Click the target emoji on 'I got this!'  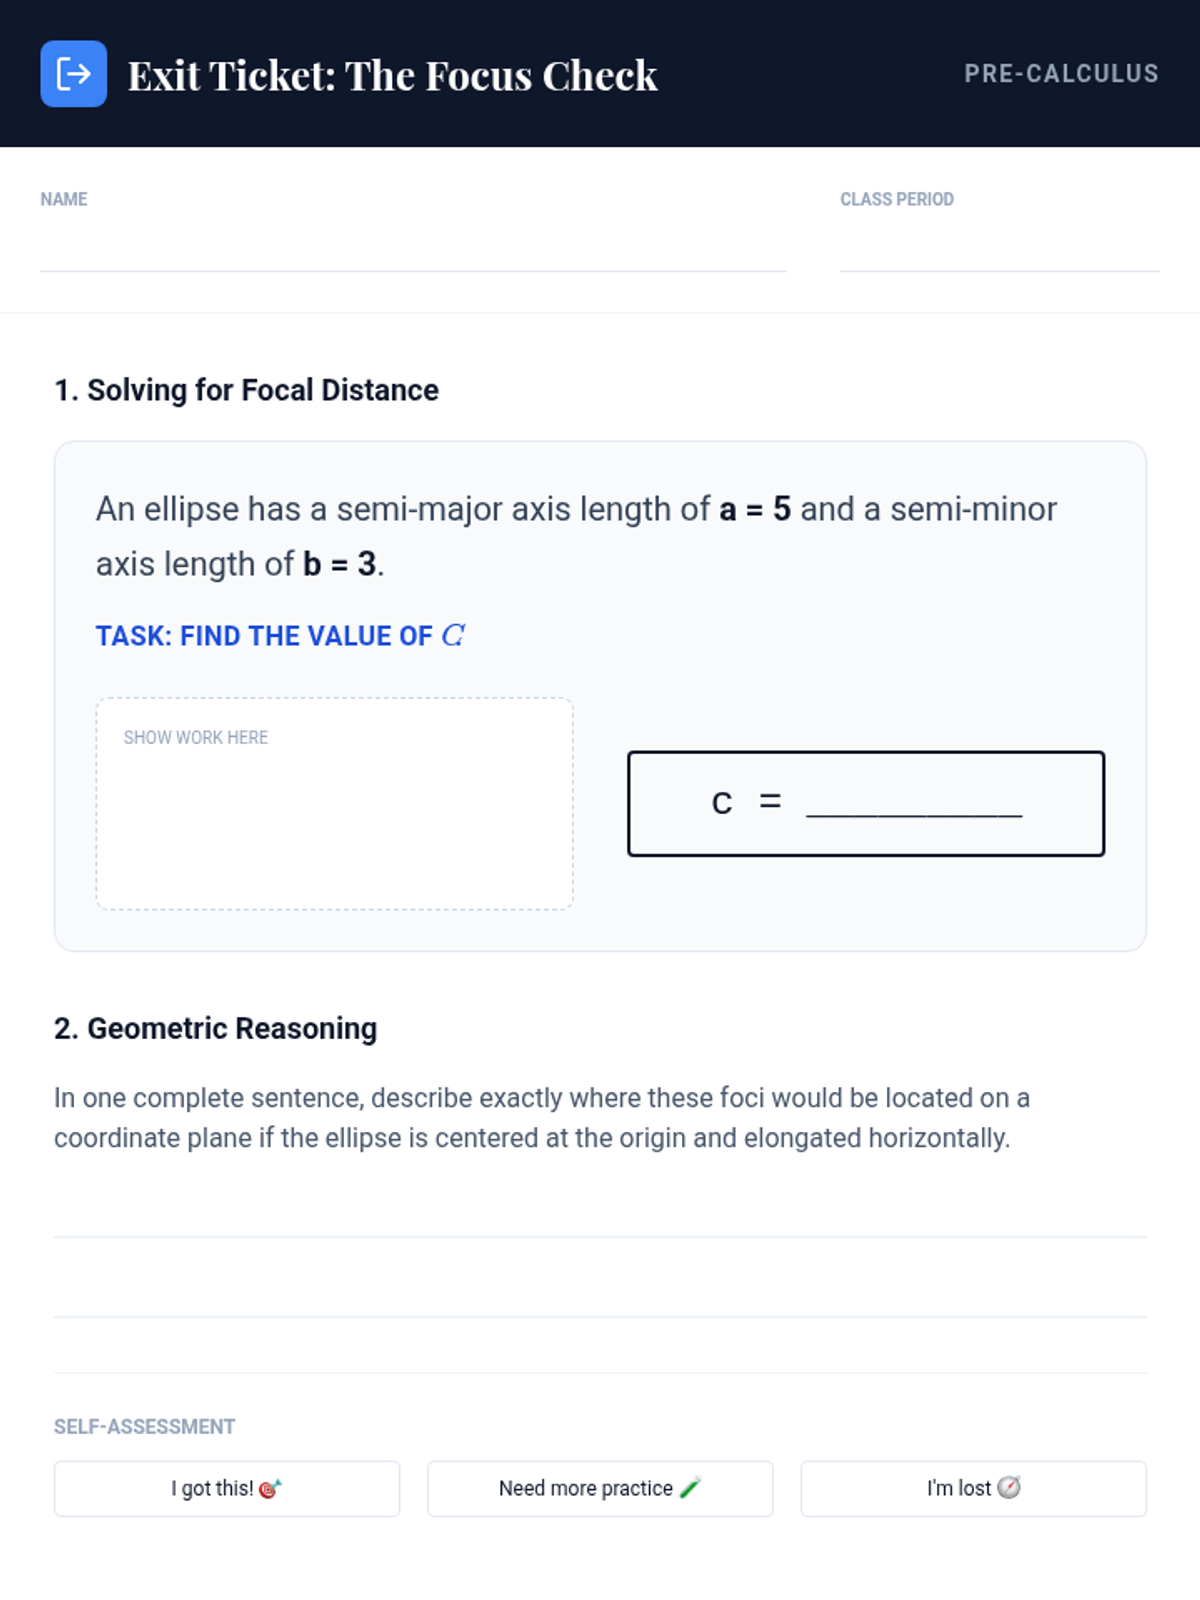pyautogui.click(x=270, y=1489)
